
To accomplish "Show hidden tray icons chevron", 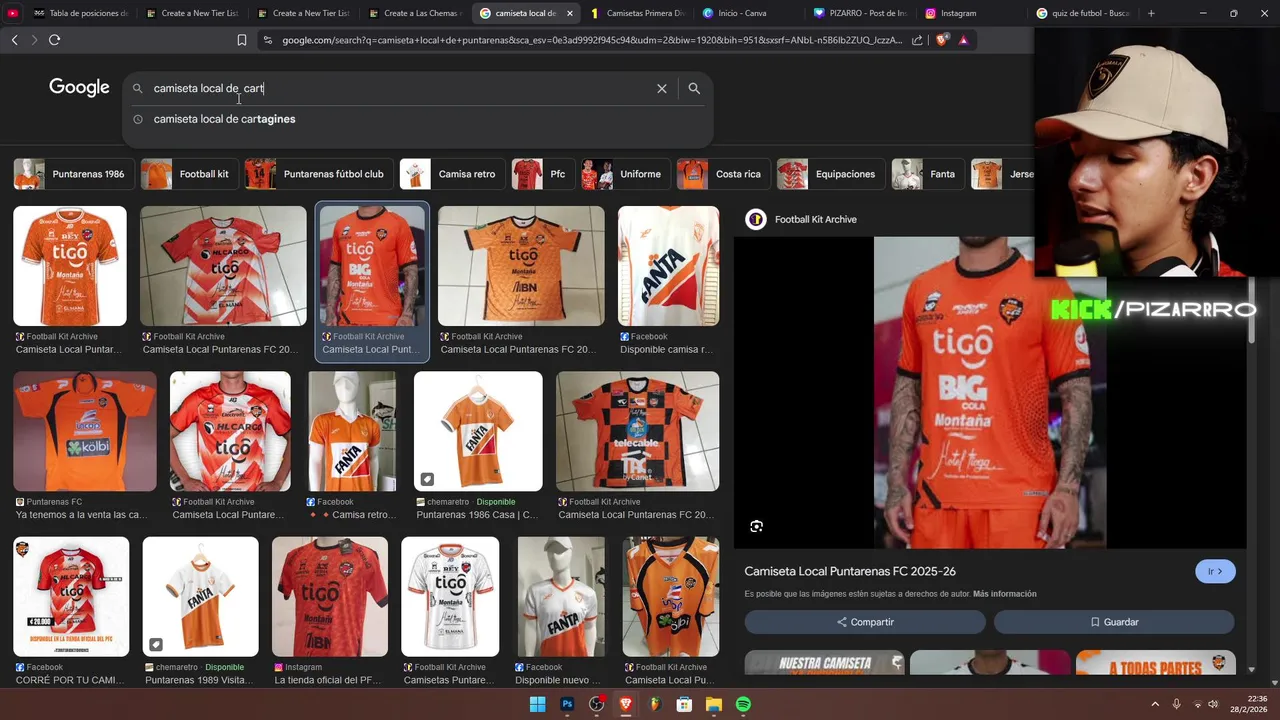I will (x=1154, y=704).
